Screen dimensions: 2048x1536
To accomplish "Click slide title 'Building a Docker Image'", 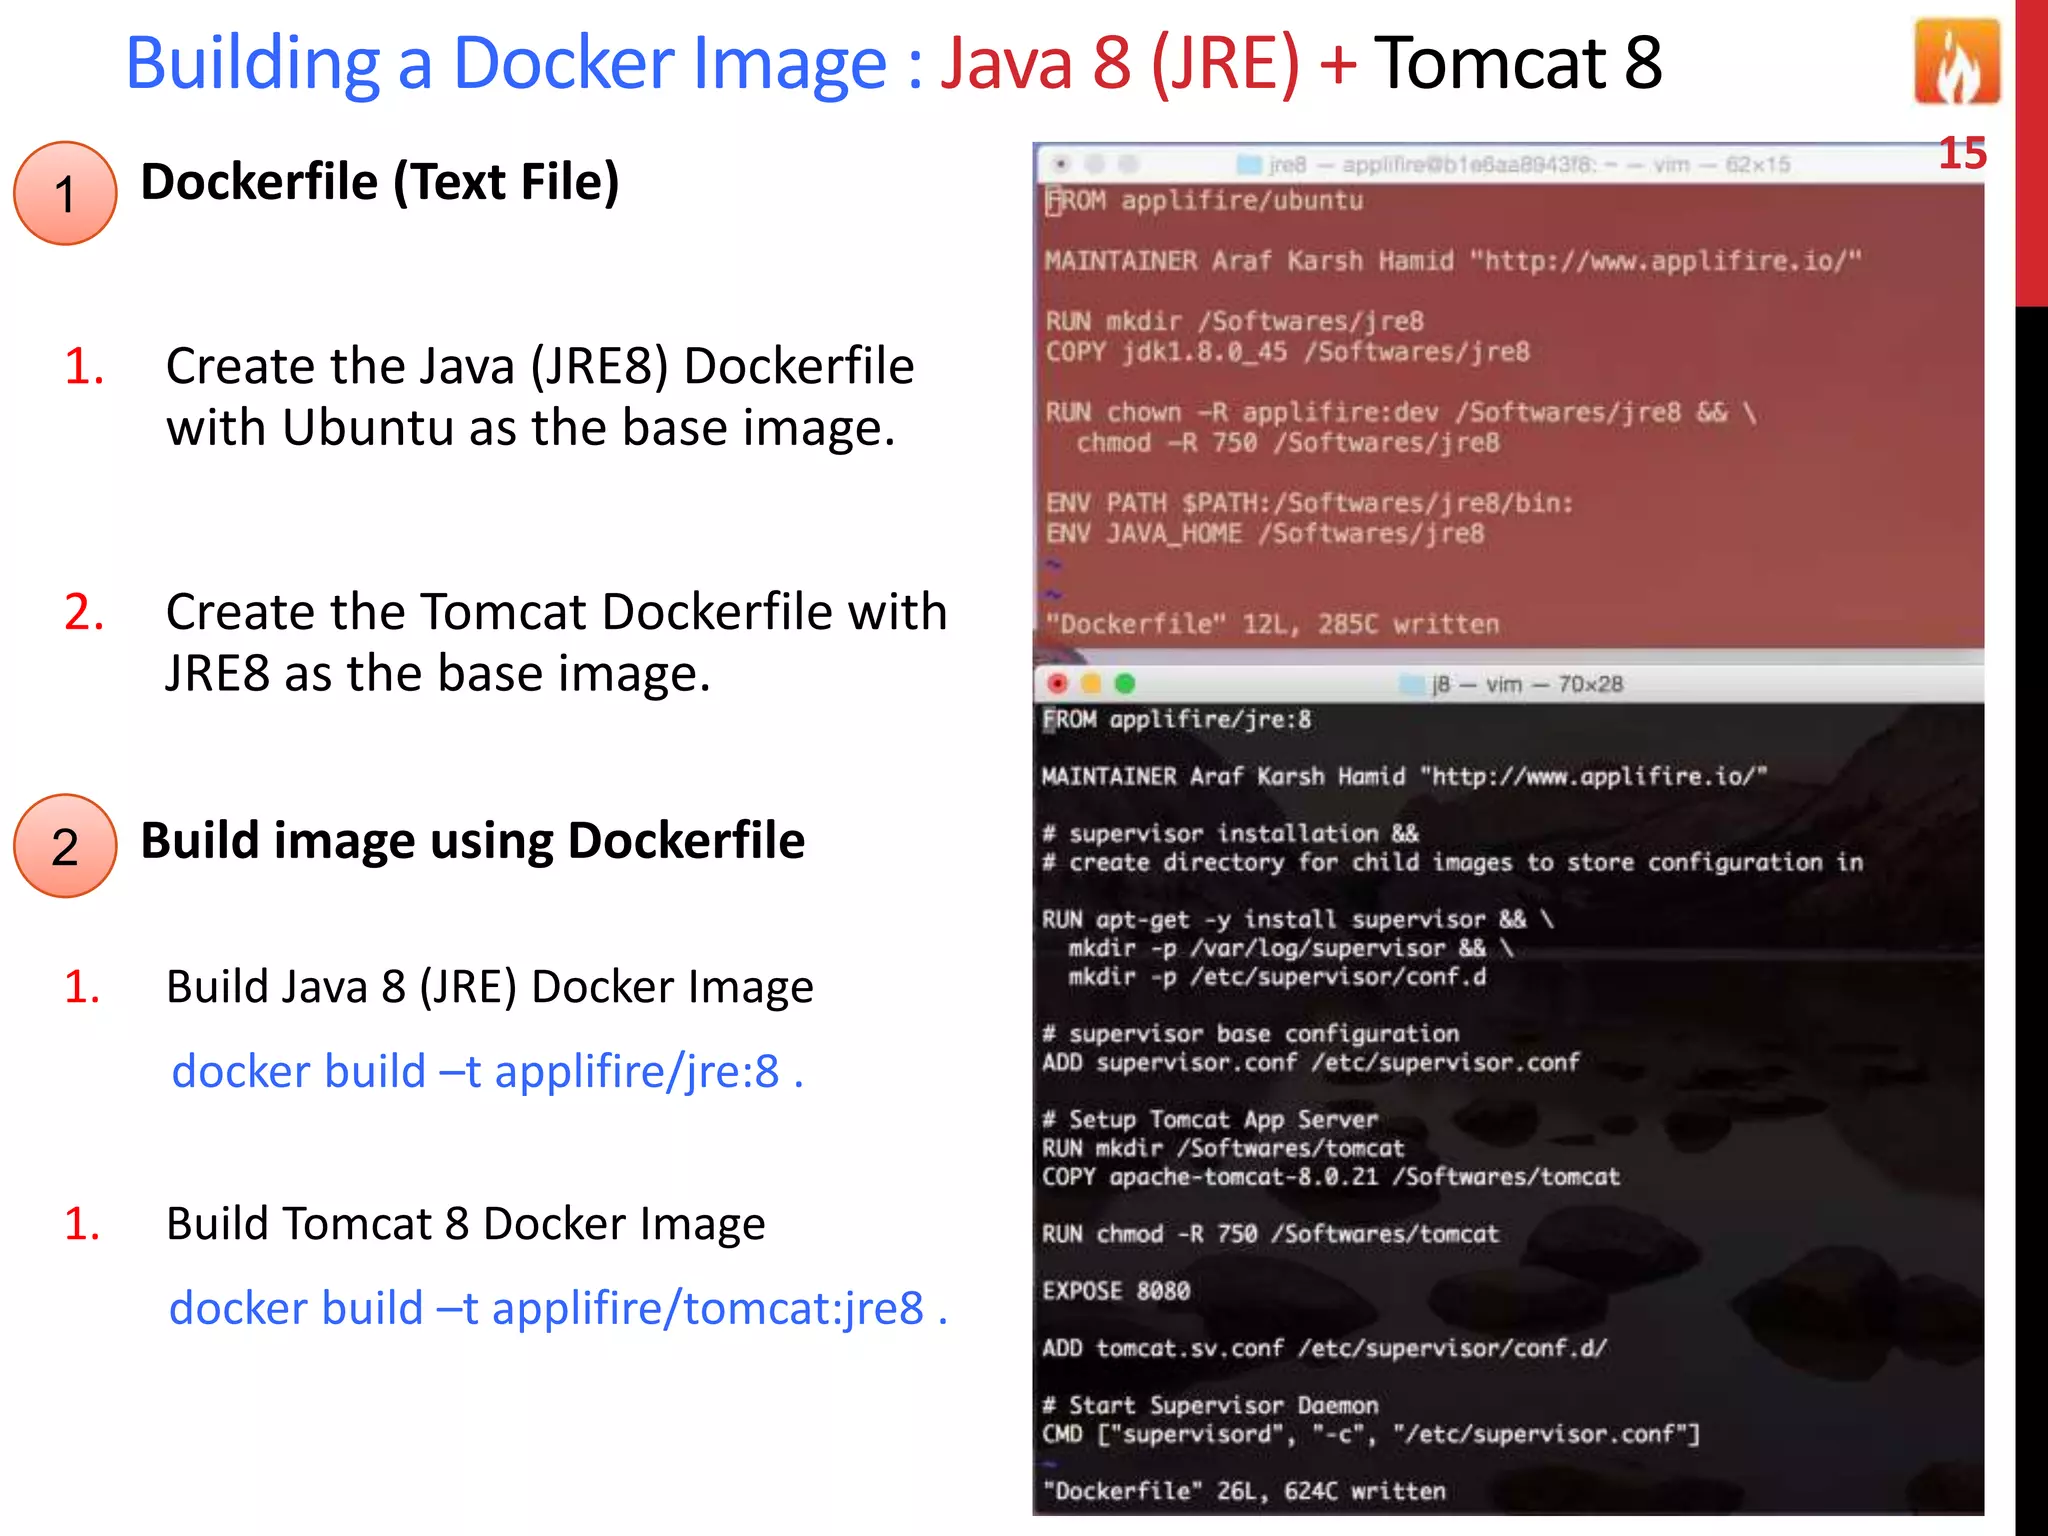I will point(505,64).
